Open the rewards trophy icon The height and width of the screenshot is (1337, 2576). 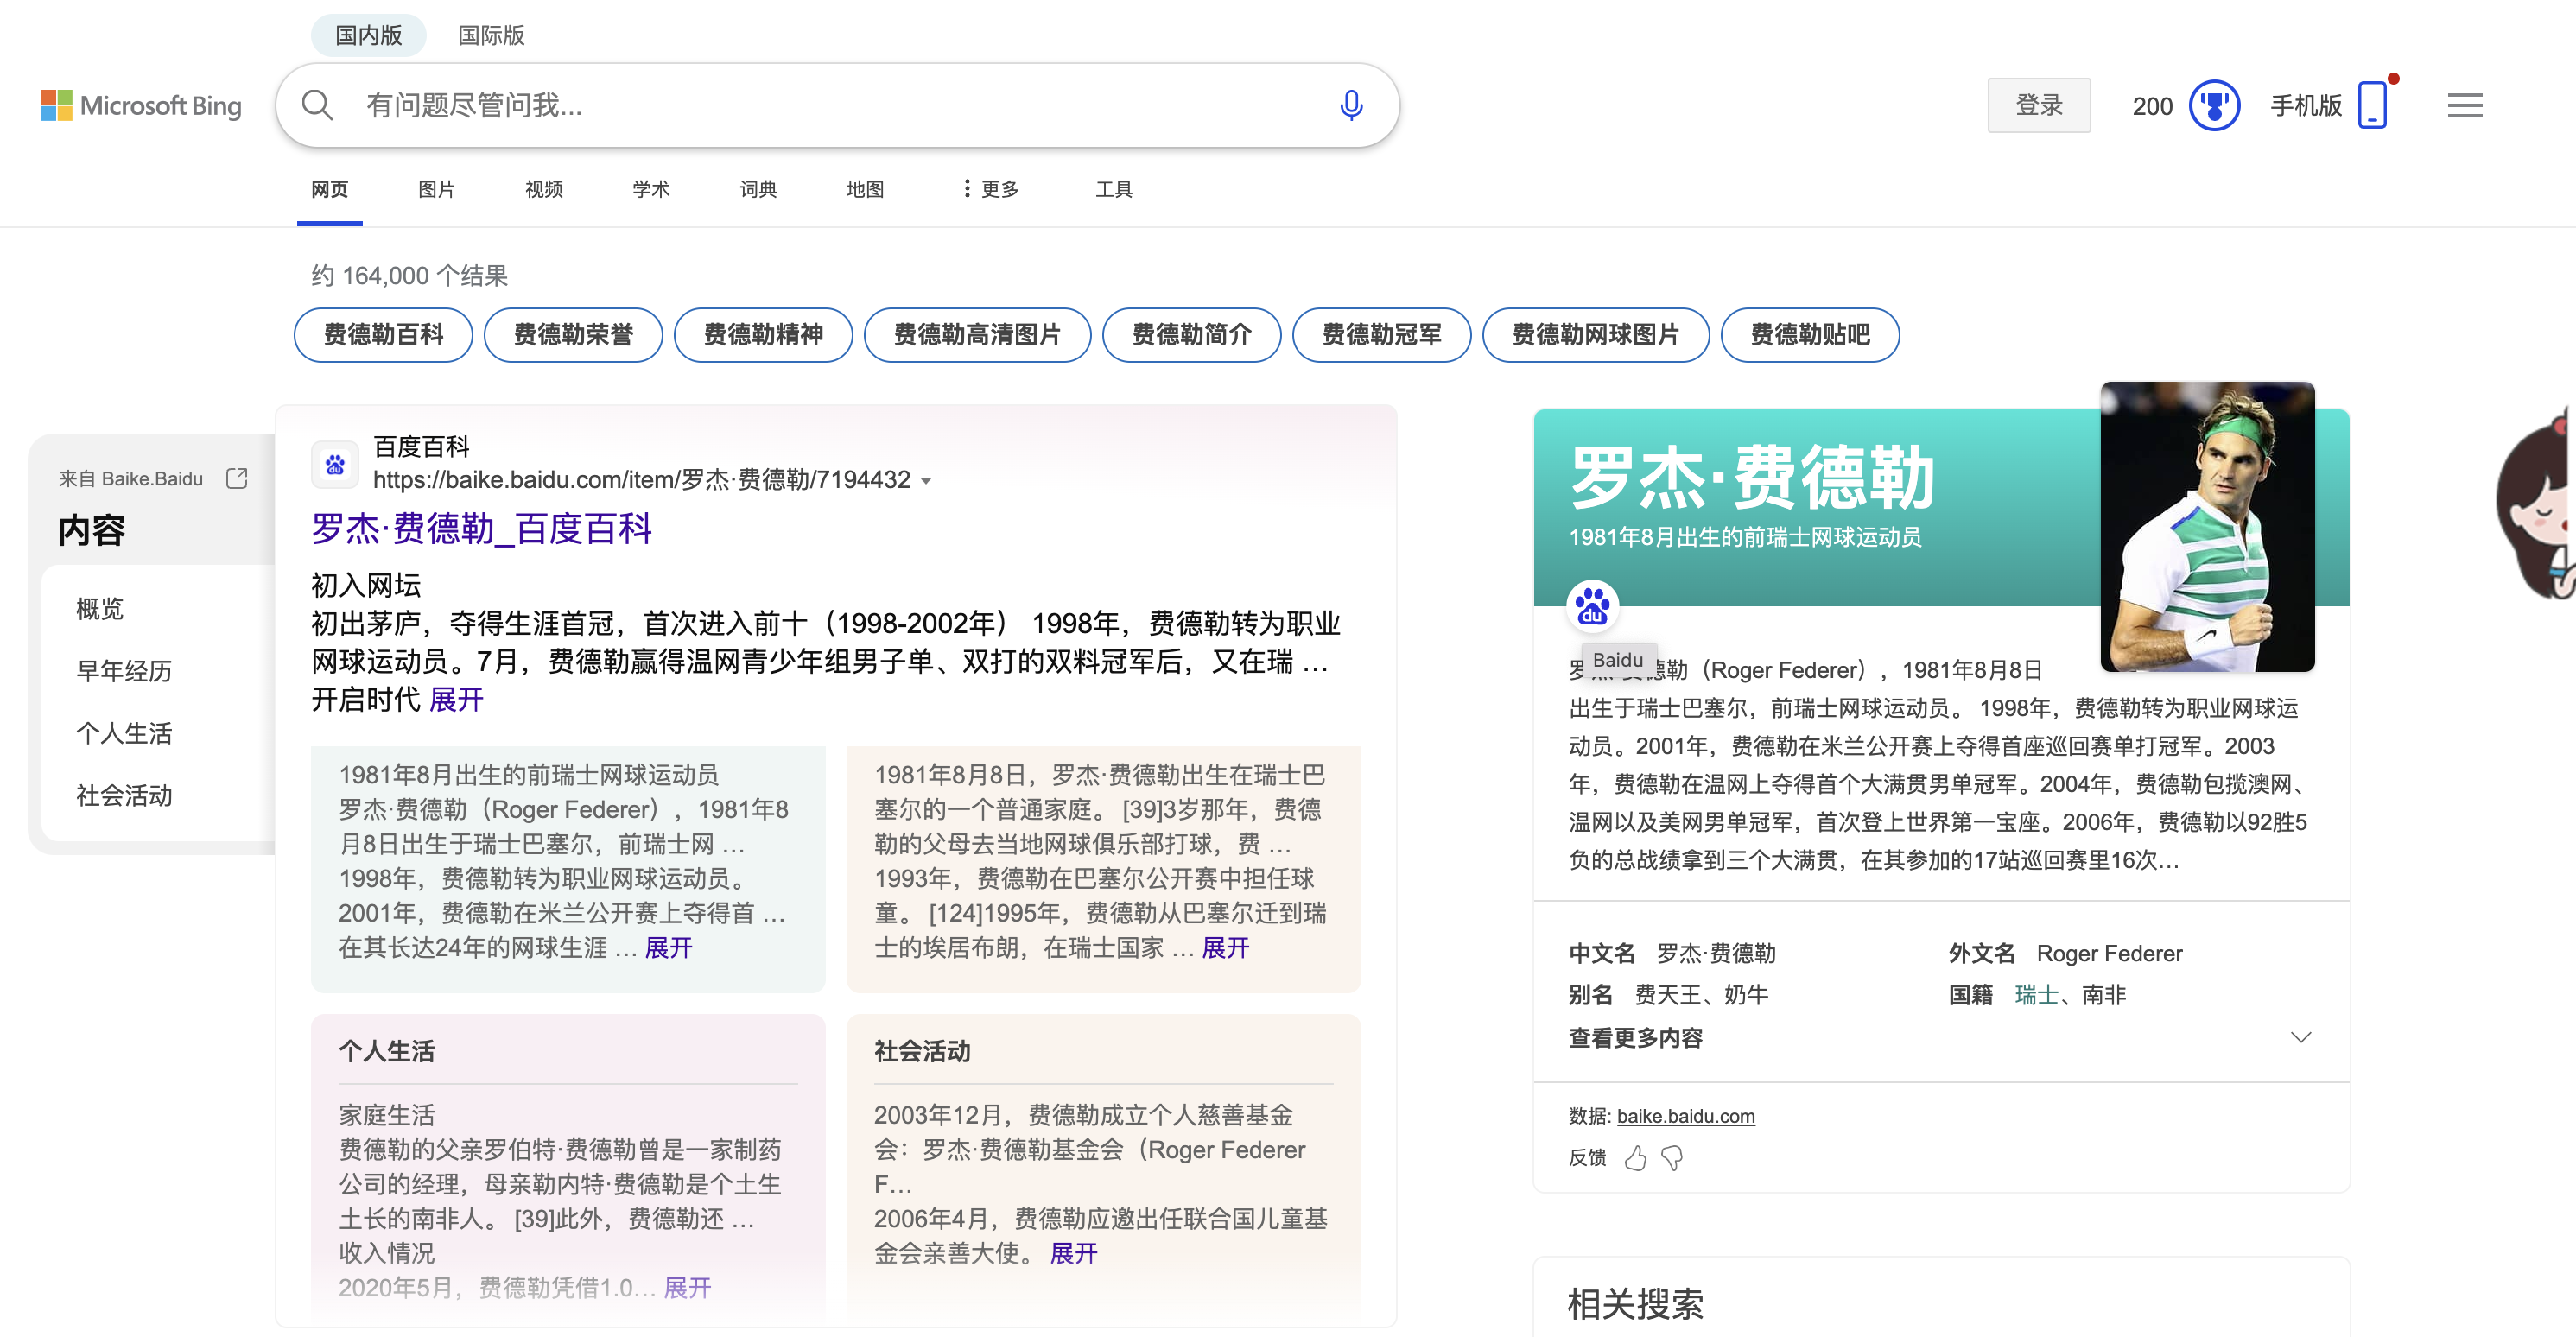(x=2214, y=105)
